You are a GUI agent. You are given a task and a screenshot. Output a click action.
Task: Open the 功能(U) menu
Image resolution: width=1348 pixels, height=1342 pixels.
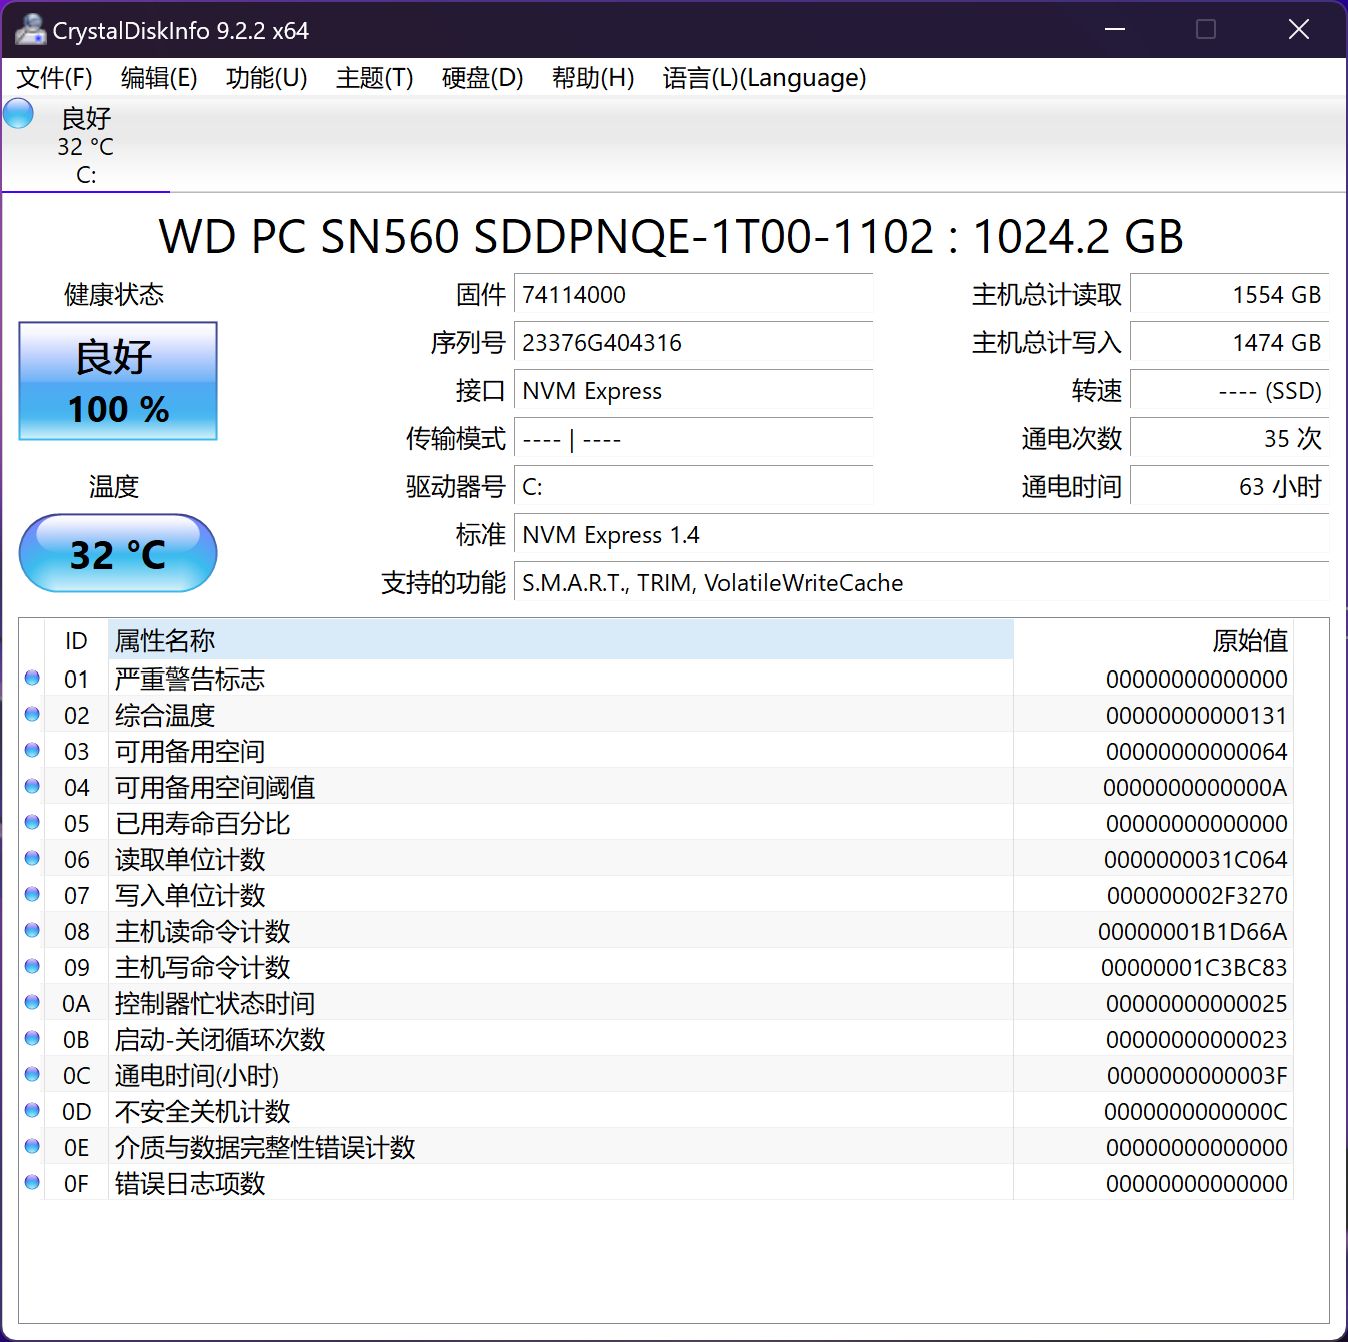coord(267,78)
